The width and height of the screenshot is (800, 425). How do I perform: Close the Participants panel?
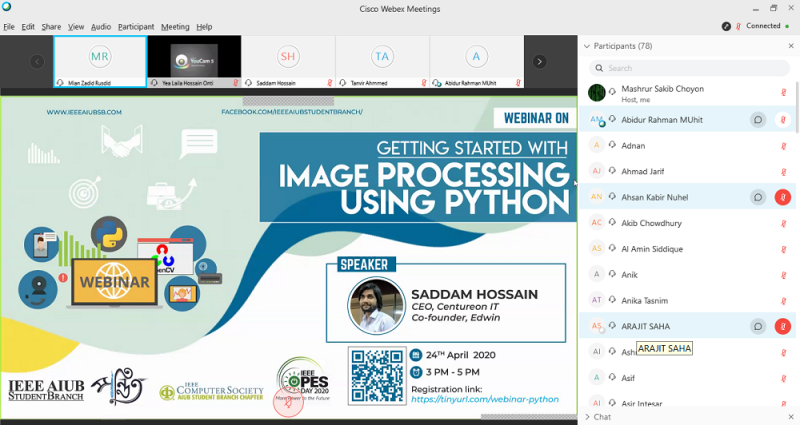pos(791,46)
